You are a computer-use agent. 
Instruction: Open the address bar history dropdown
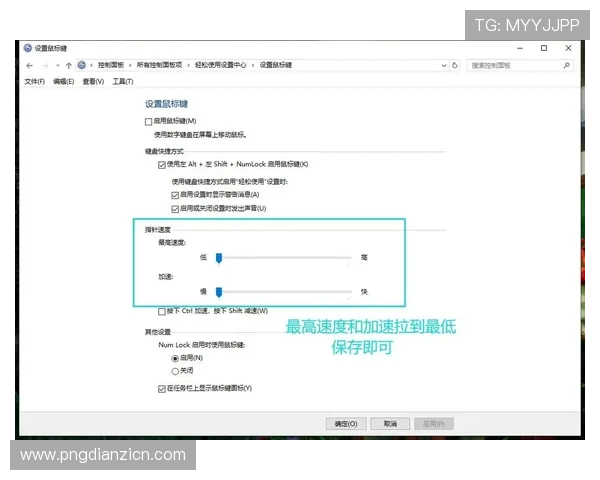pos(444,65)
